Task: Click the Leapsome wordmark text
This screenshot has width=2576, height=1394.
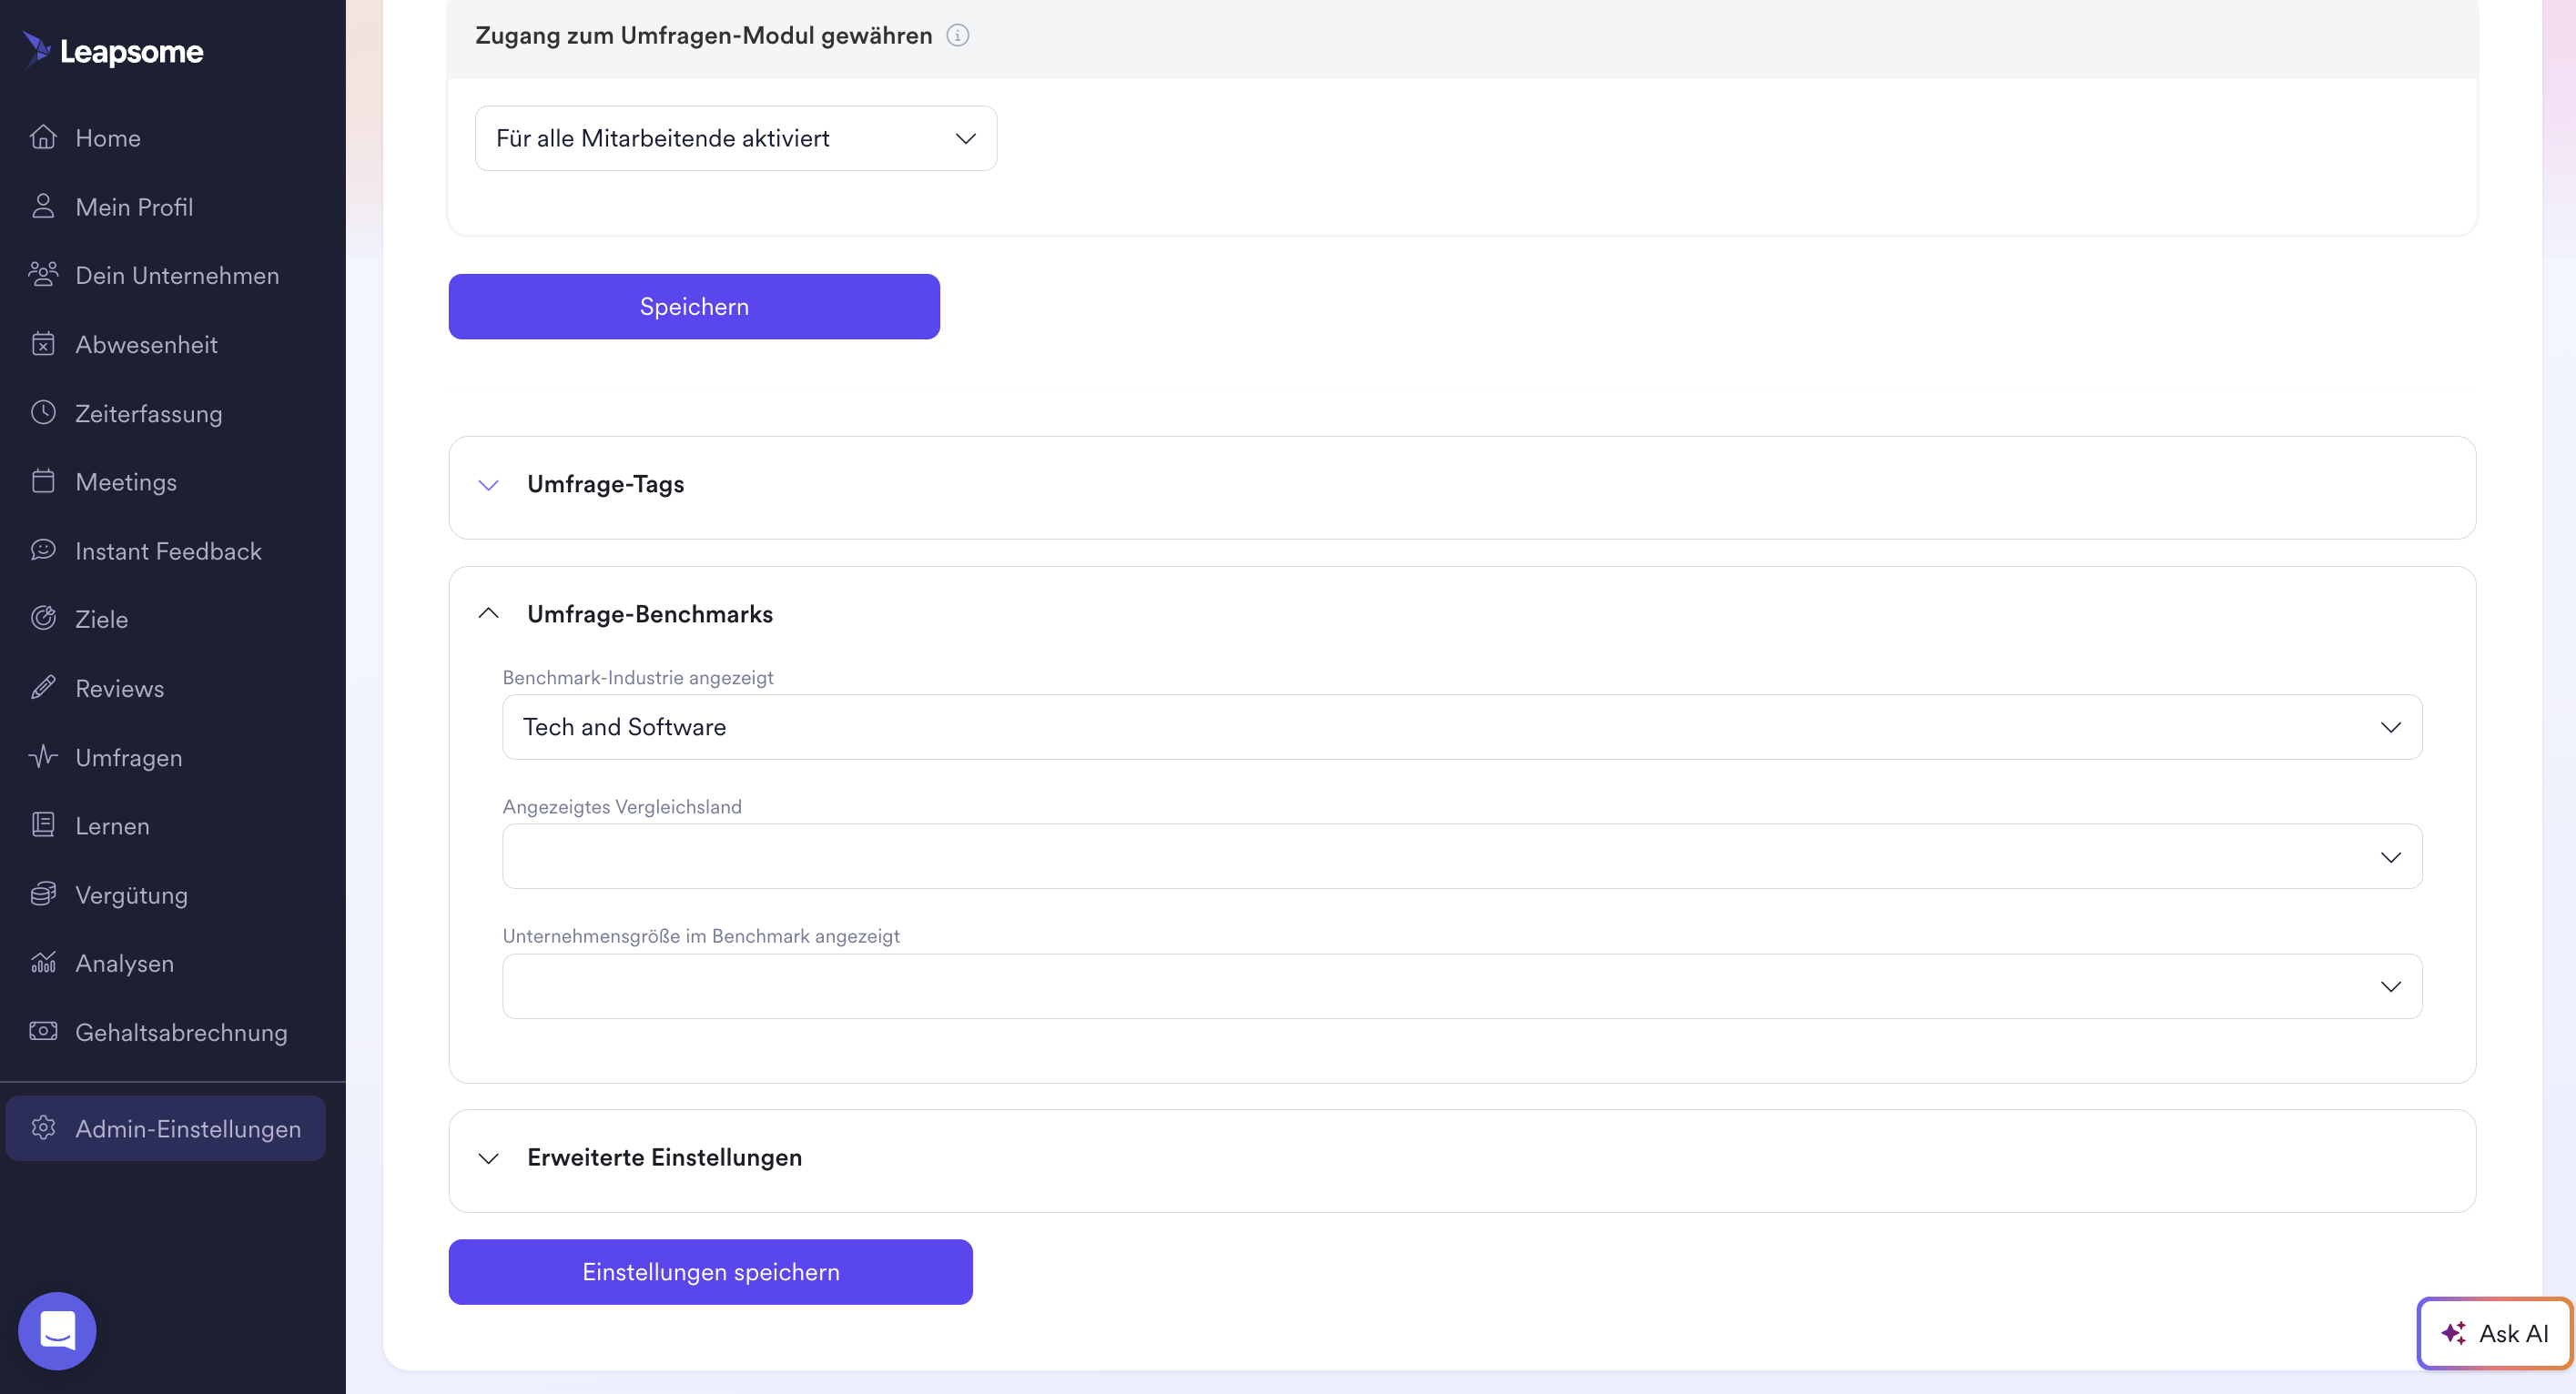Action: pyautogui.click(x=132, y=51)
